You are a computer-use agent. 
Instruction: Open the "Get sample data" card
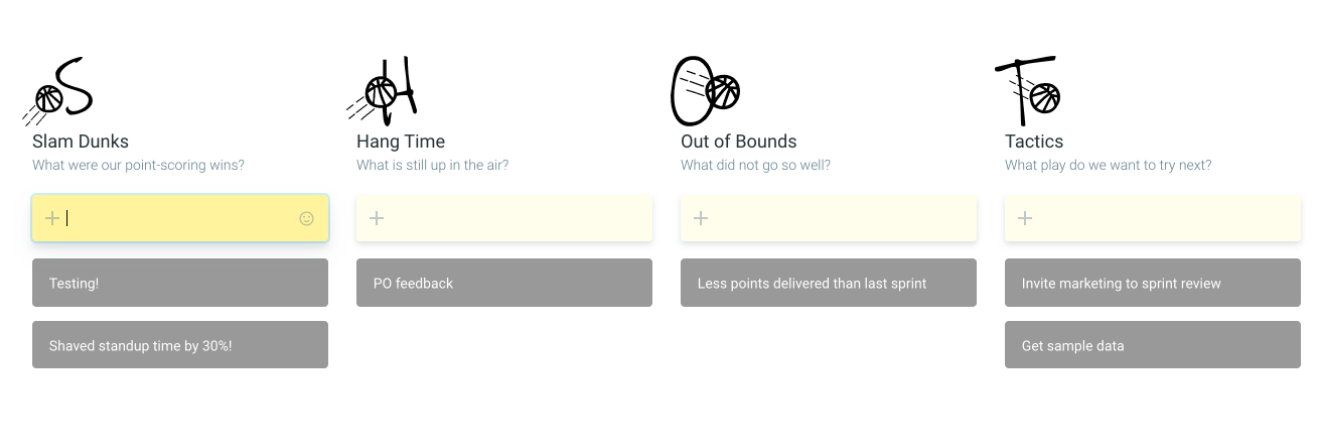[1152, 345]
